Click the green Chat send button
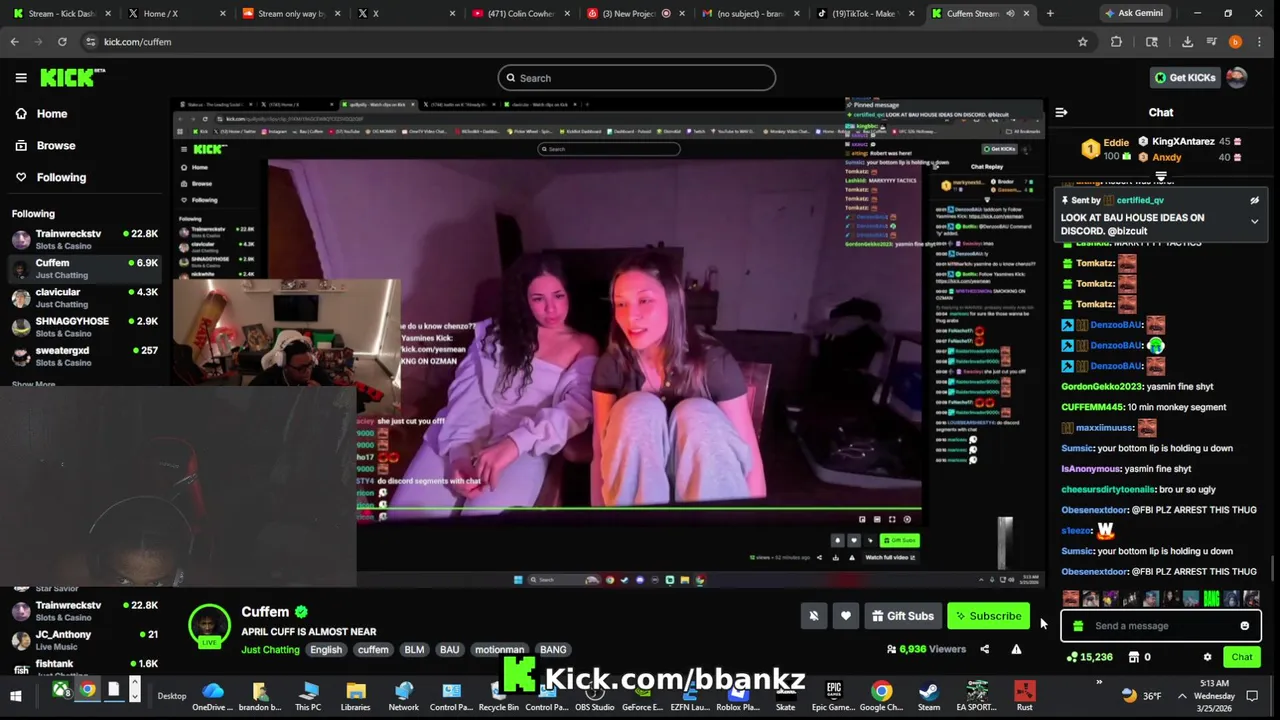The width and height of the screenshot is (1280, 720). click(1242, 657)
